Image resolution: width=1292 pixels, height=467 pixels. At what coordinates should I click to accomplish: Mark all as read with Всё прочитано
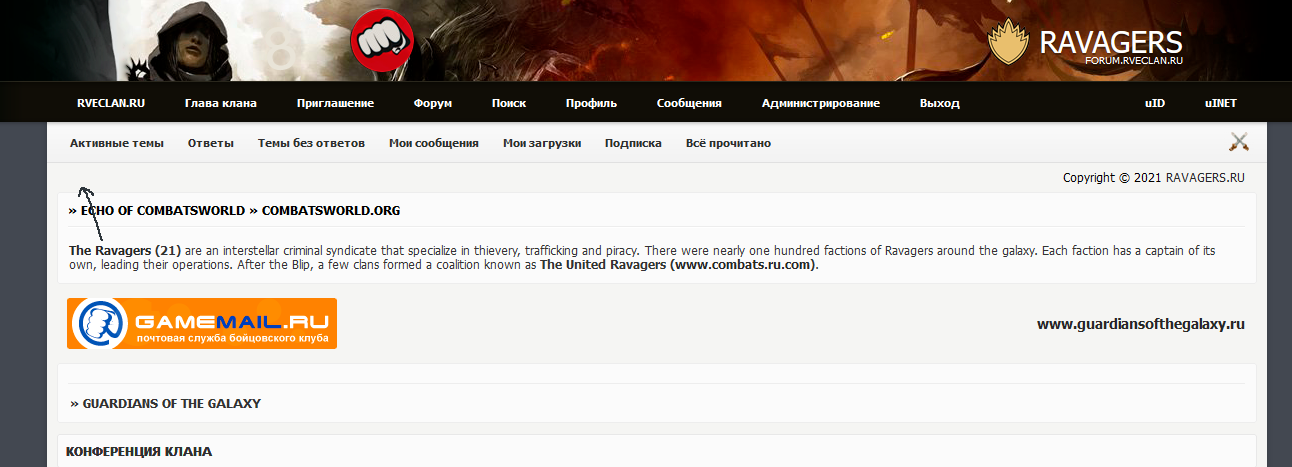click(x=728, y=143)
